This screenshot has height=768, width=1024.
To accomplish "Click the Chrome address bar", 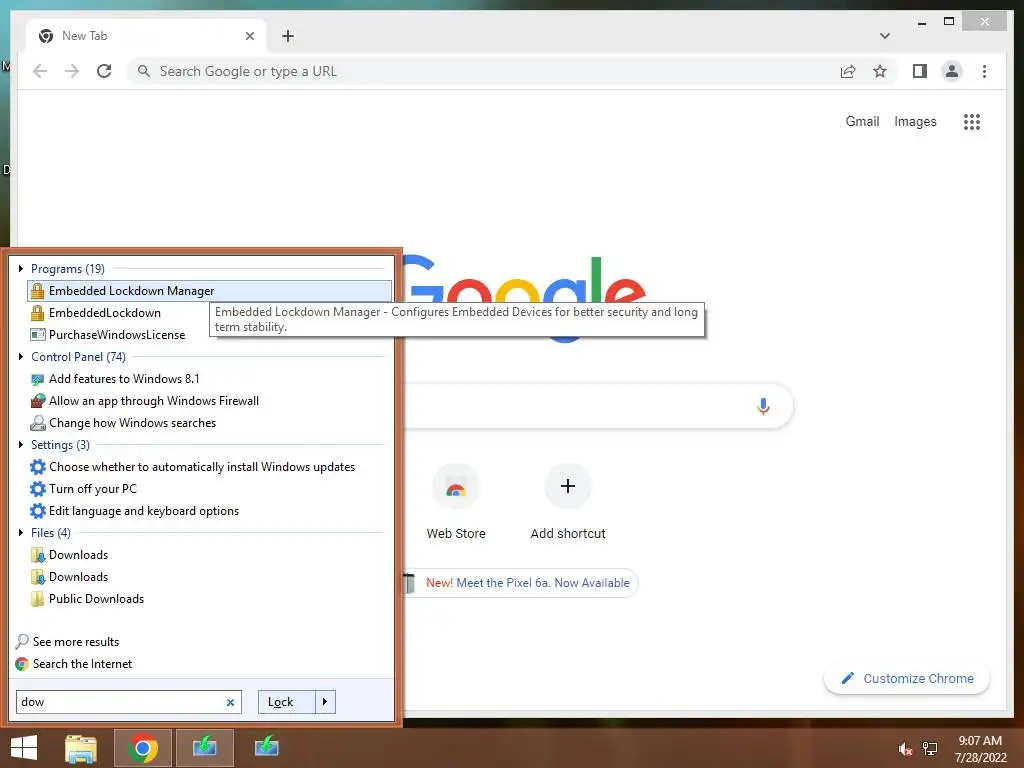I will coord(483,71).
